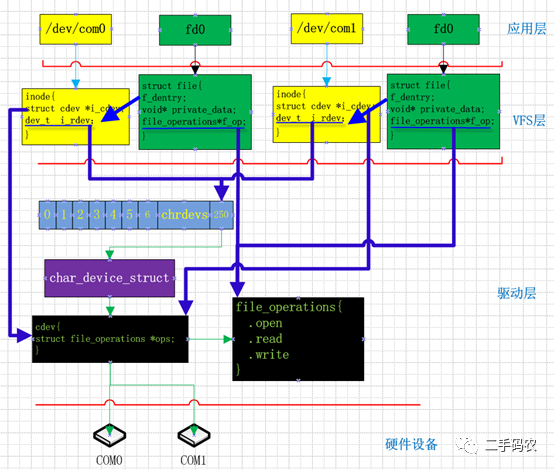Click cell 6 of the chrdevs array
Image resolution: width=554 pixels, height=470 pixels.
pos(148,215)
